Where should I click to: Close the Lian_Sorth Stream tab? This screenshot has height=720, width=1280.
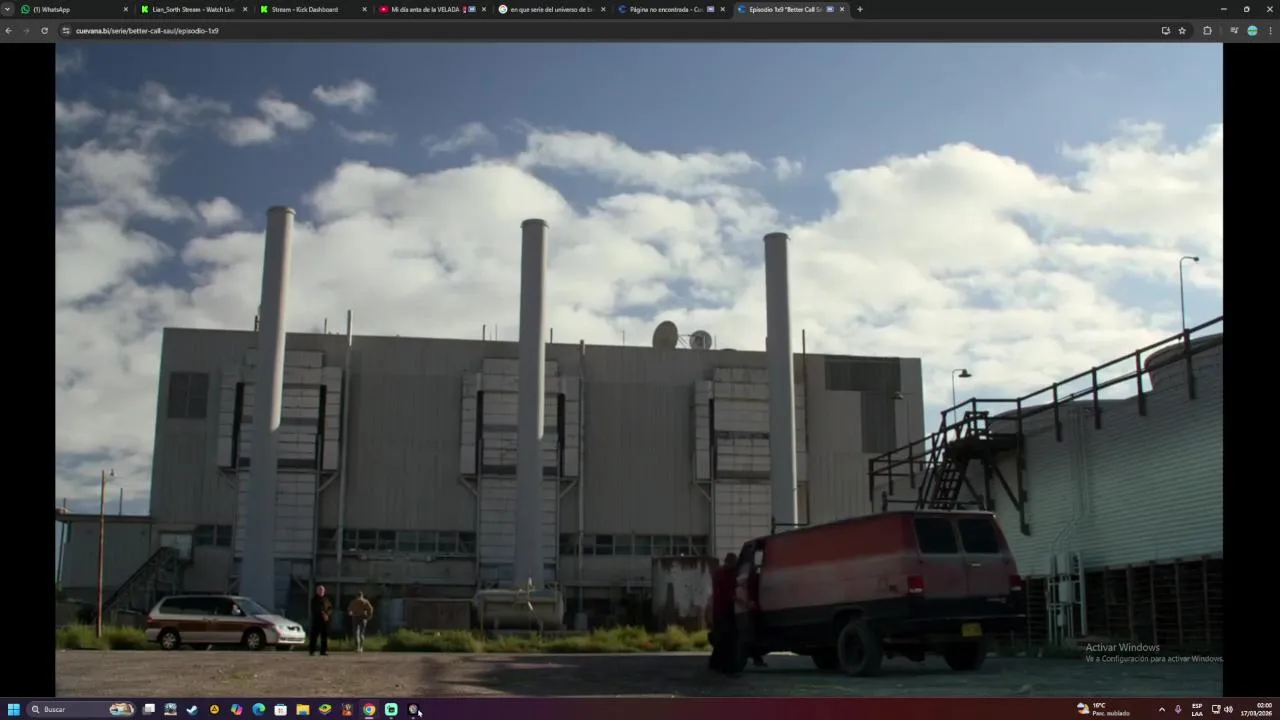pos(245,9)
